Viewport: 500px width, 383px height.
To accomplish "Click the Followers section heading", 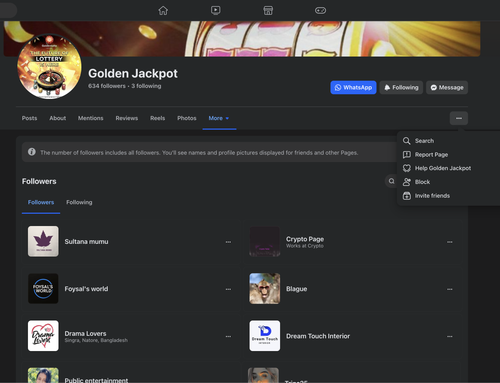I will (39, 181).
